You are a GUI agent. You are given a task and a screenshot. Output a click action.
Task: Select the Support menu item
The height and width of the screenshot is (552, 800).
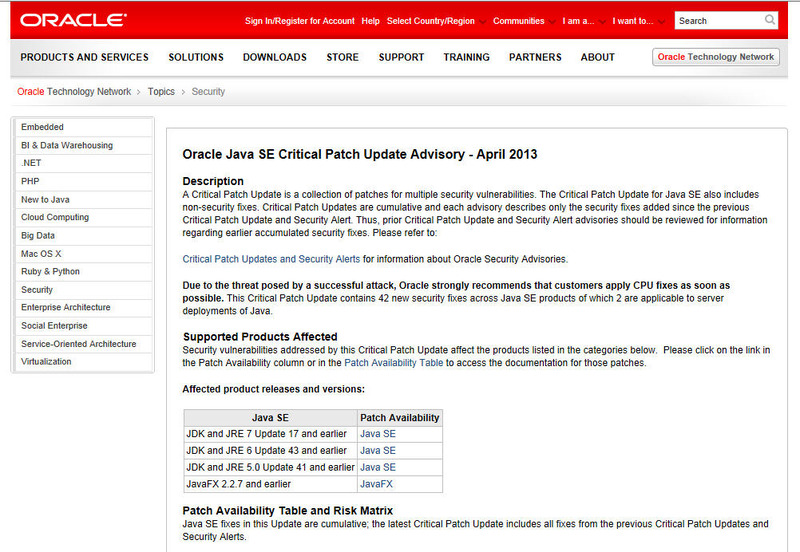point(401,57)
